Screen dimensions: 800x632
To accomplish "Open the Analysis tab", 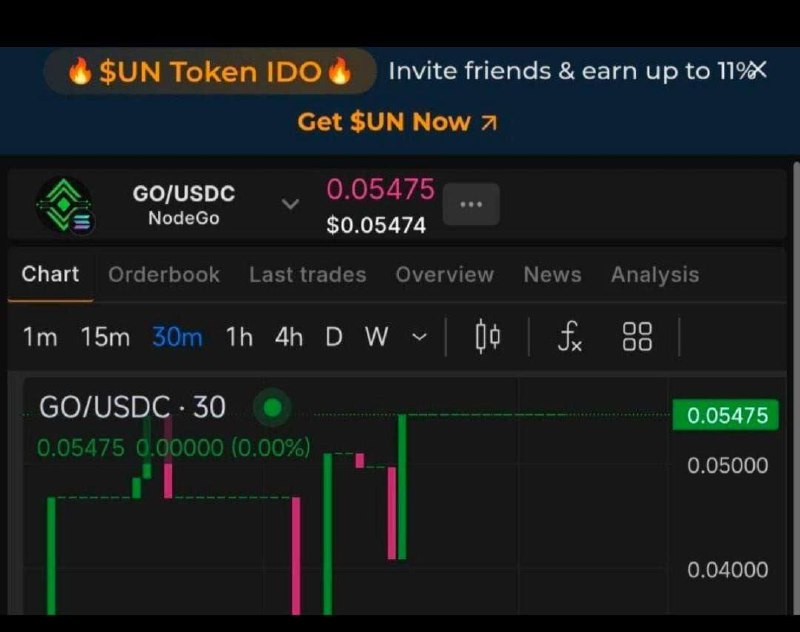I will [x=655, y=274].
